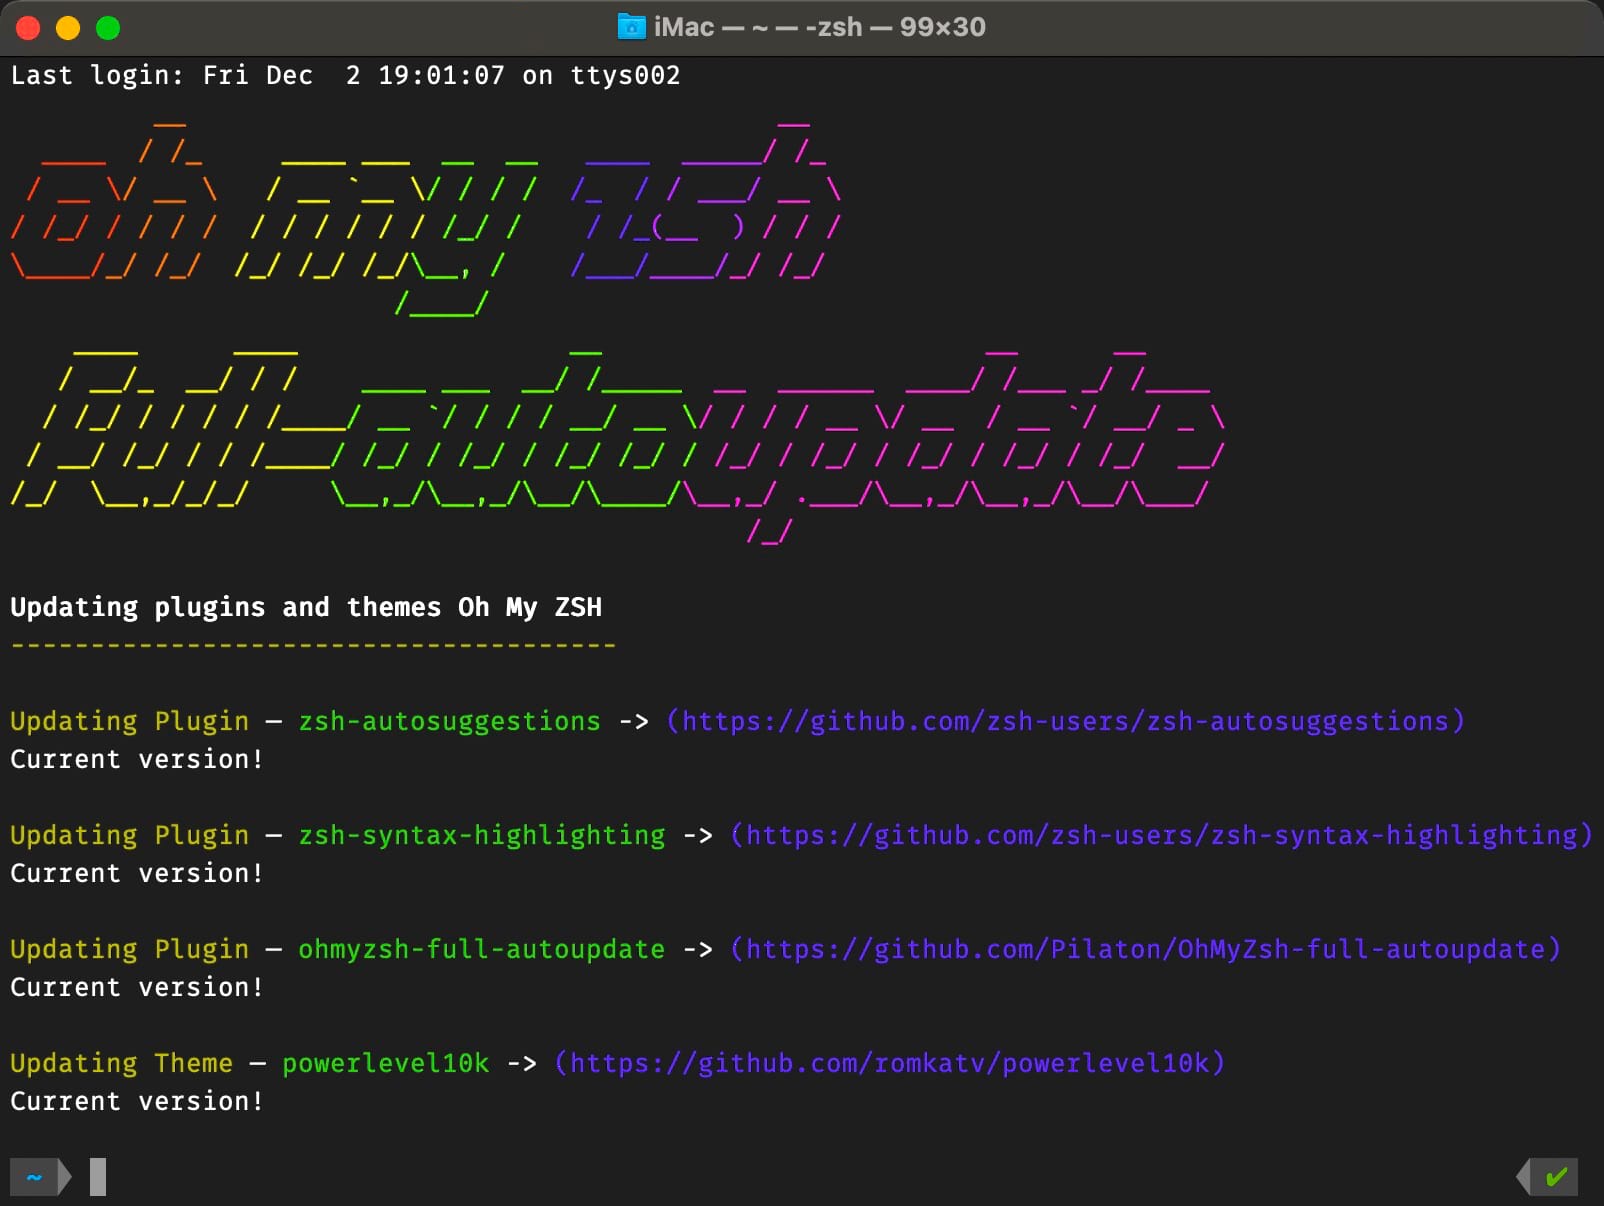Click the 'oh my zsh' ASCII art banner

(426, 218)
